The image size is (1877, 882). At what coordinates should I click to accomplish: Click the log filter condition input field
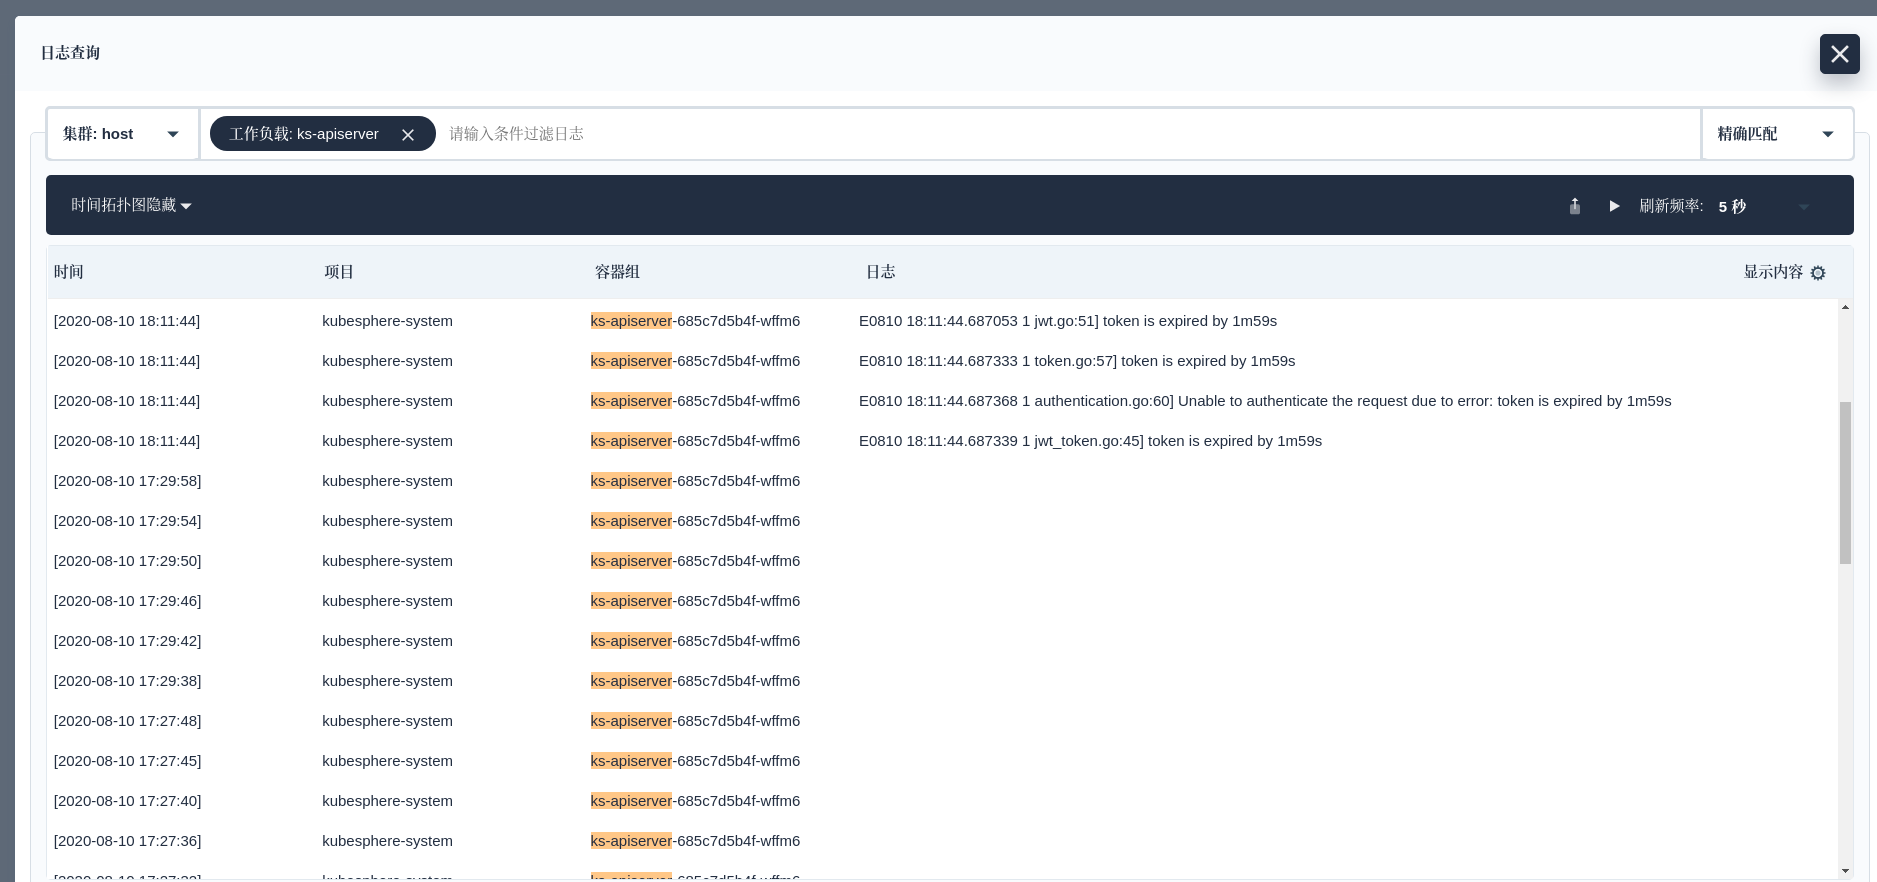(x=1068, y=134)
